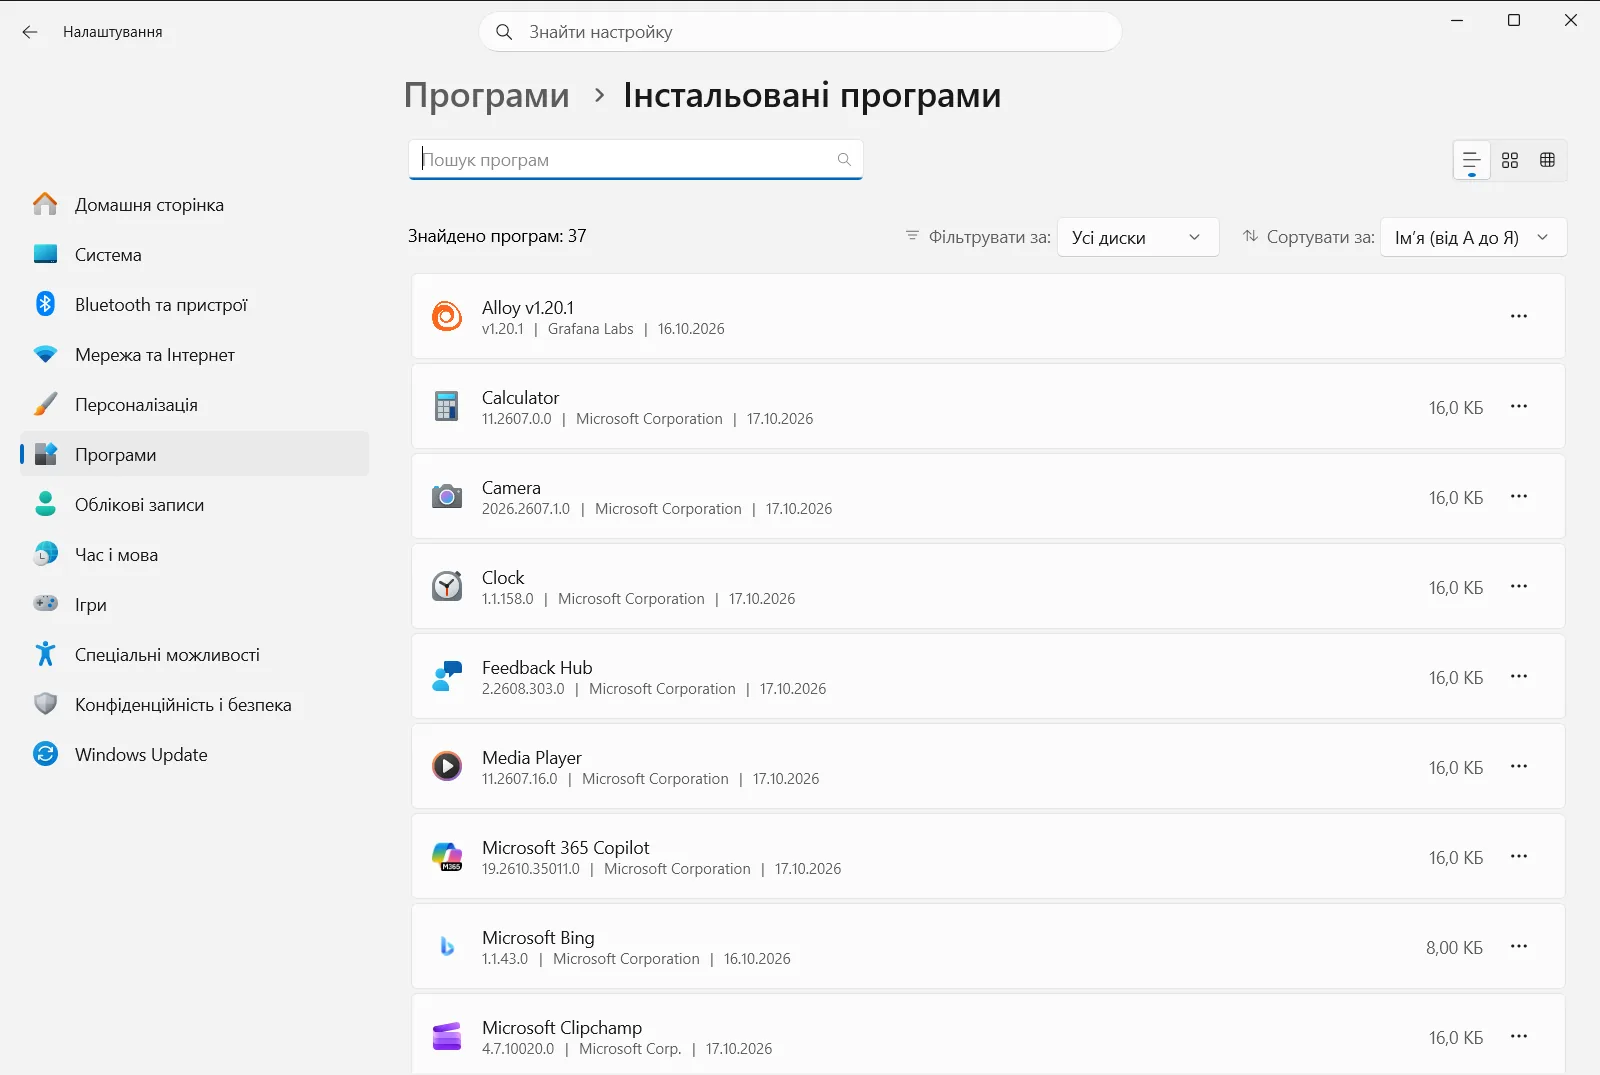Screen dimensions: 1600x1075
Task: Switch to table view layout
Action: [1547, 160]
